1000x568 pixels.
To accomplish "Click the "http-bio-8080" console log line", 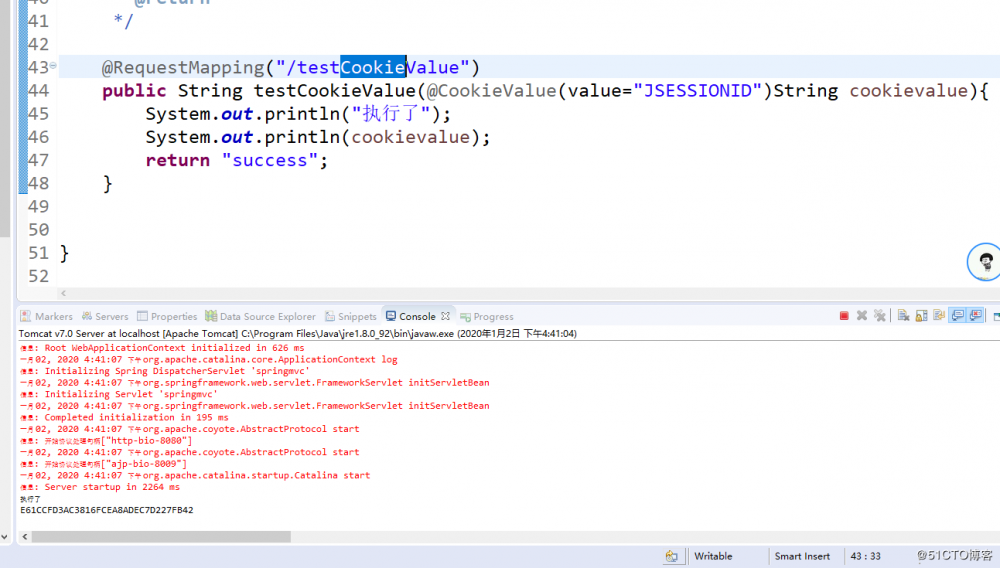I will pos(106,441).
